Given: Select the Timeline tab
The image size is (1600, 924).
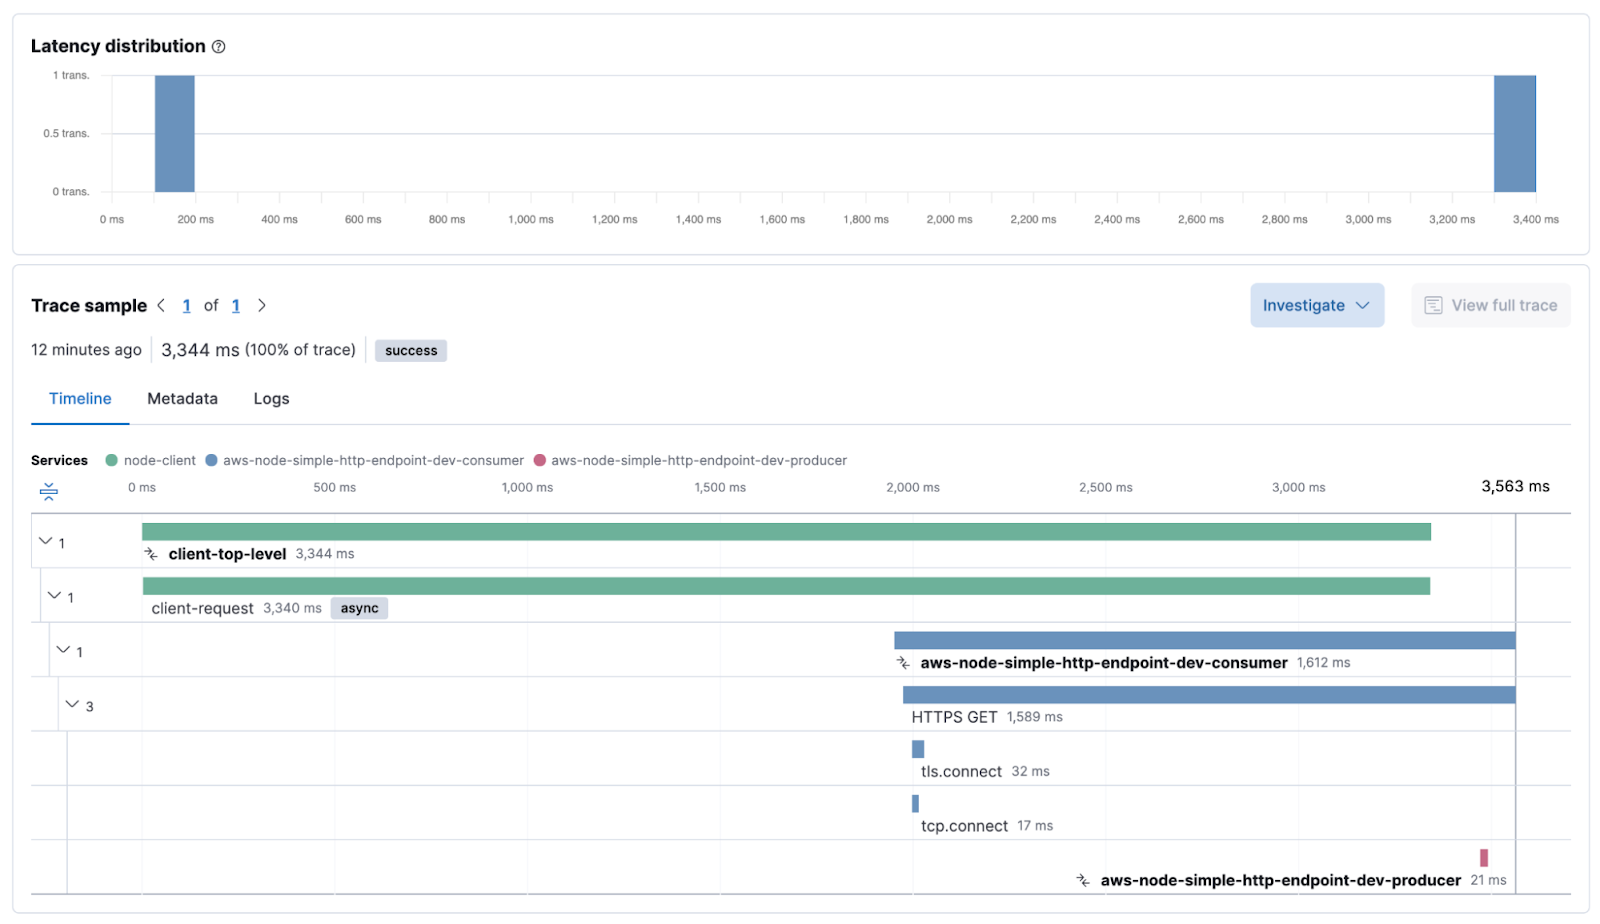Looking at the screenshot, I should tap(80, 398).
